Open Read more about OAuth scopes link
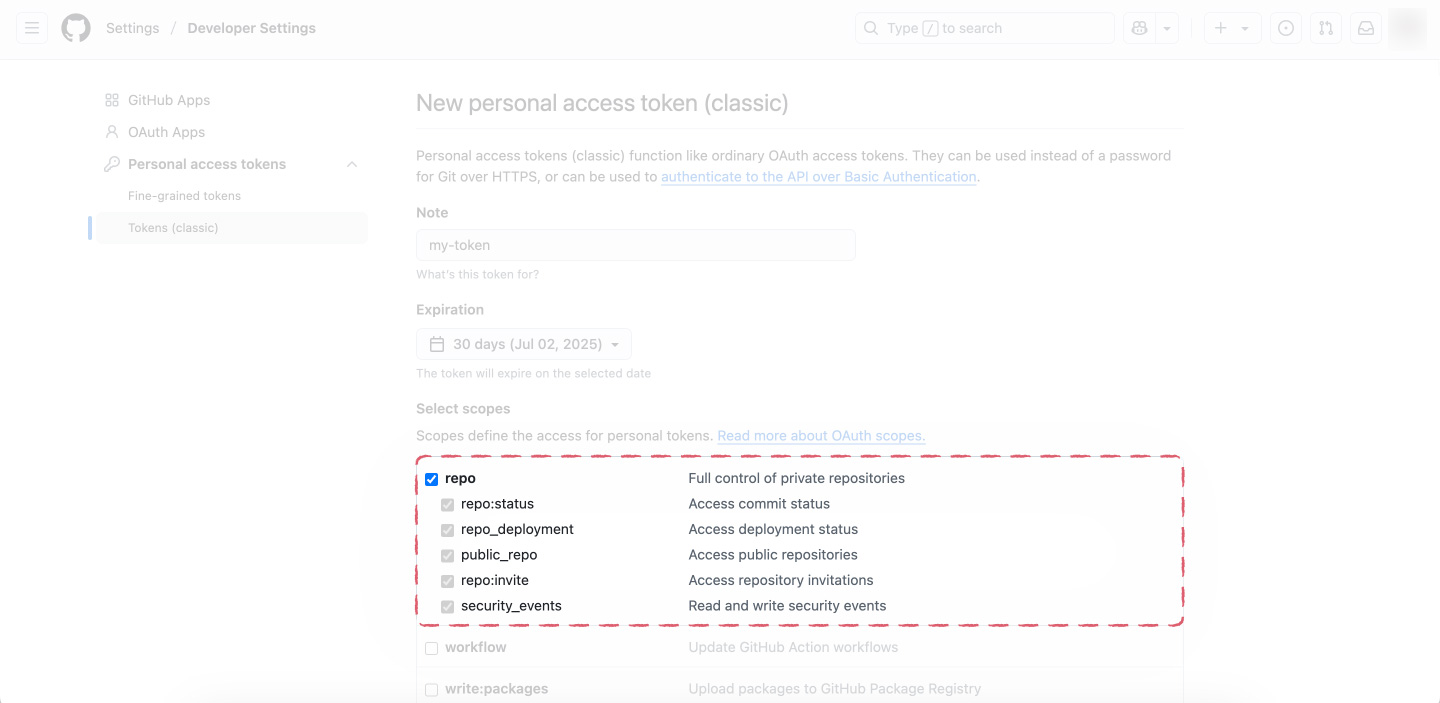Screen dimensions: 1440x703 click(820, 435)
